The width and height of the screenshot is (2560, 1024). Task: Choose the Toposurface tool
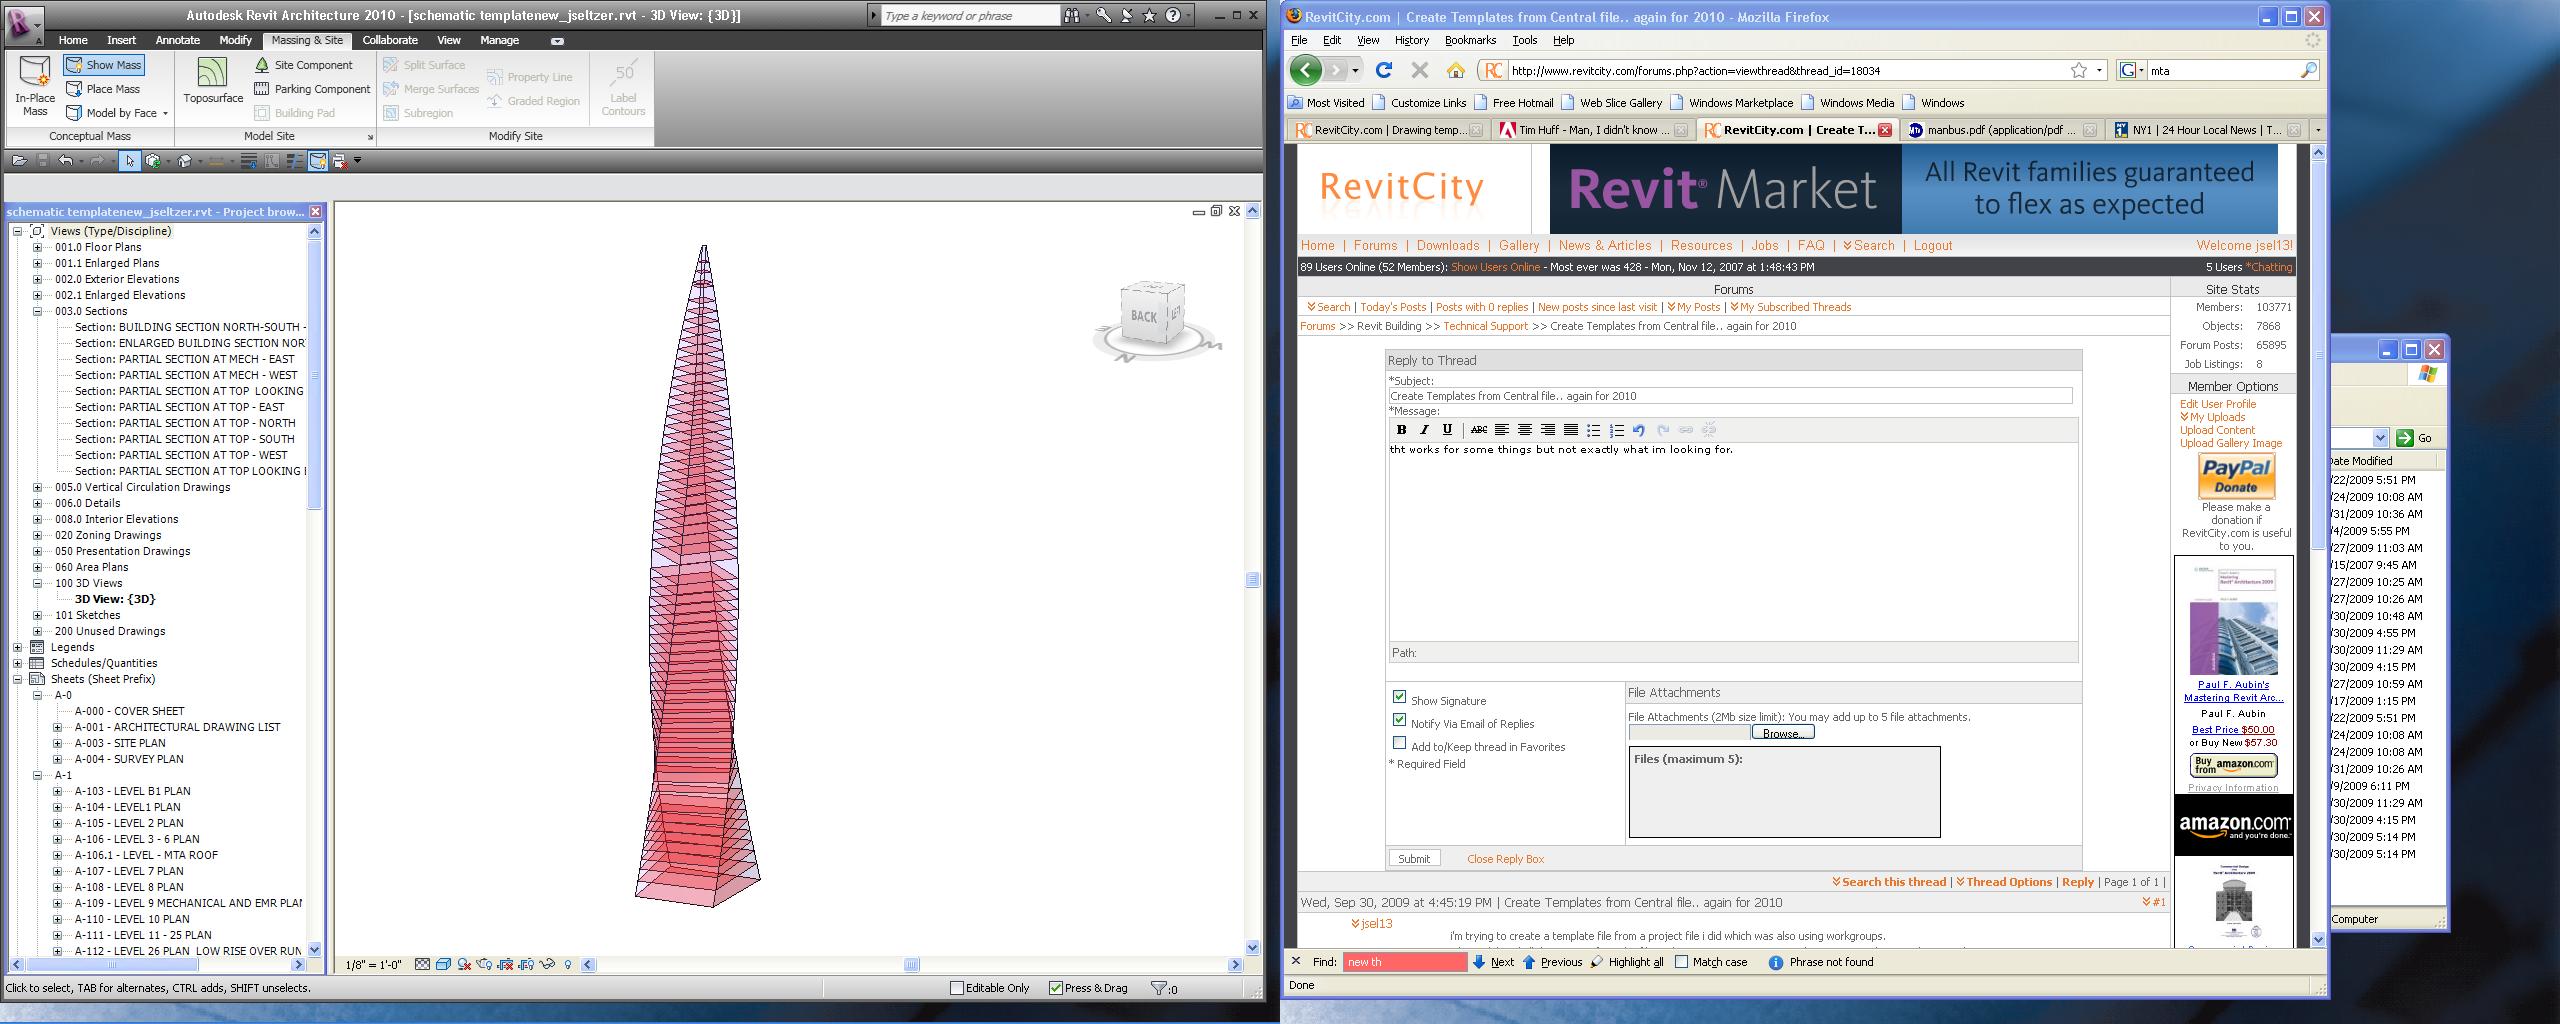pos(213,82)
